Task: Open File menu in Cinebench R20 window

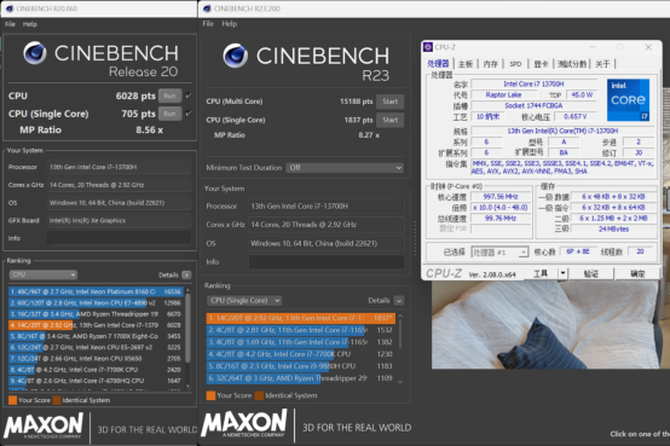Action: pos(10,24)
